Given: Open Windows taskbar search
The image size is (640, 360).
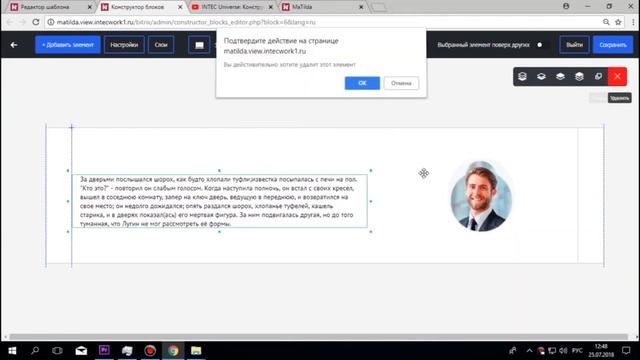Looking at the screenshot, I should pyautogui.click(x=35, y=351).
